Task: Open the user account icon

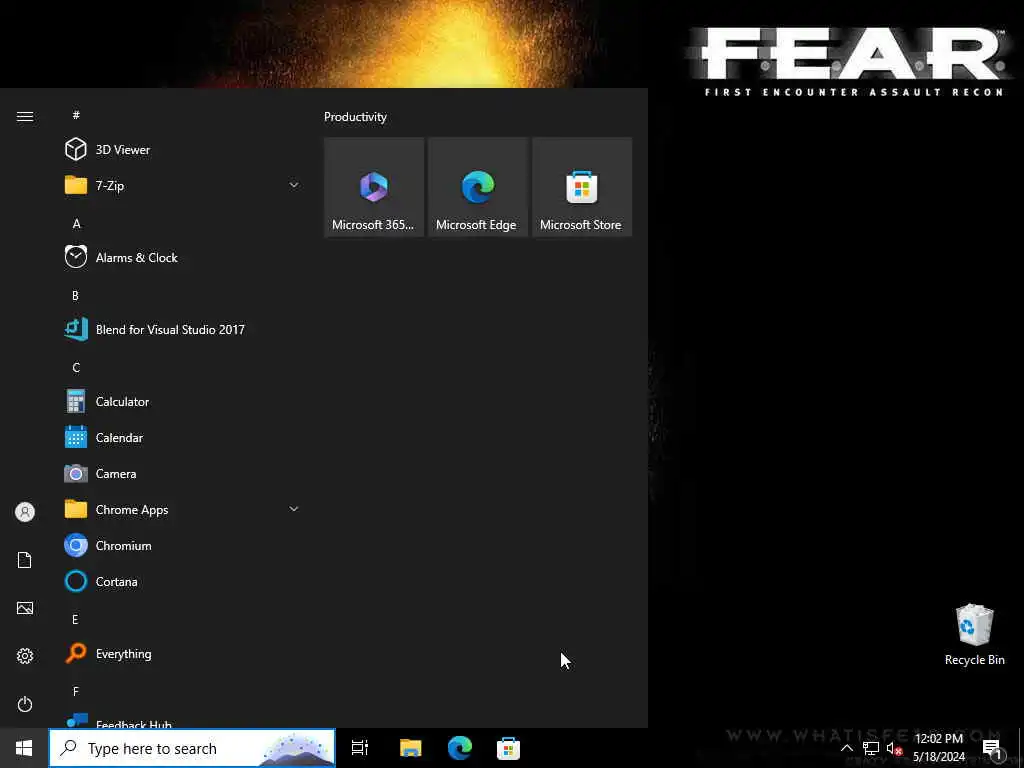Action: click(25, 512)
